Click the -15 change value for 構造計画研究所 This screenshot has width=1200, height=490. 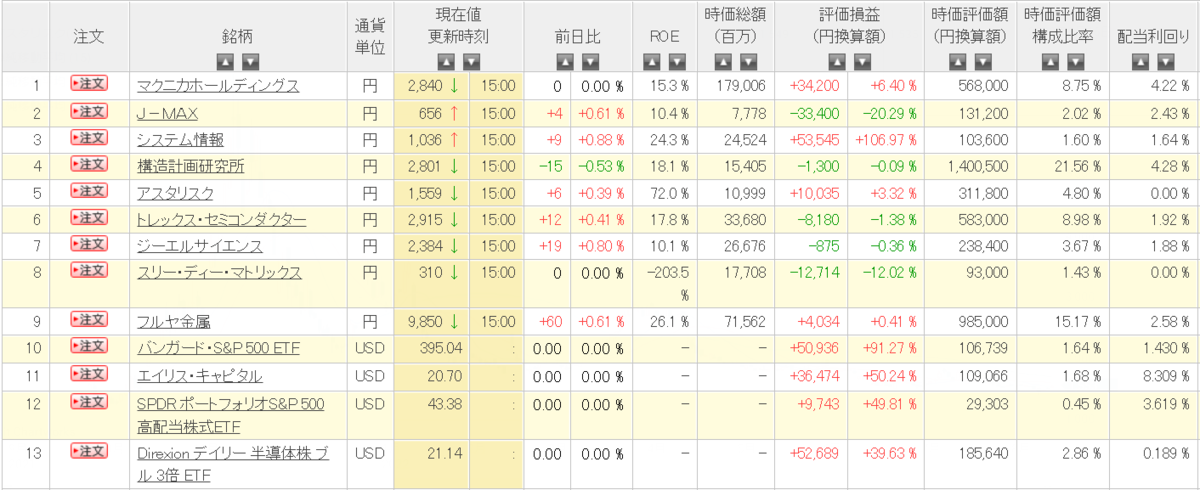tap(549, 166)
